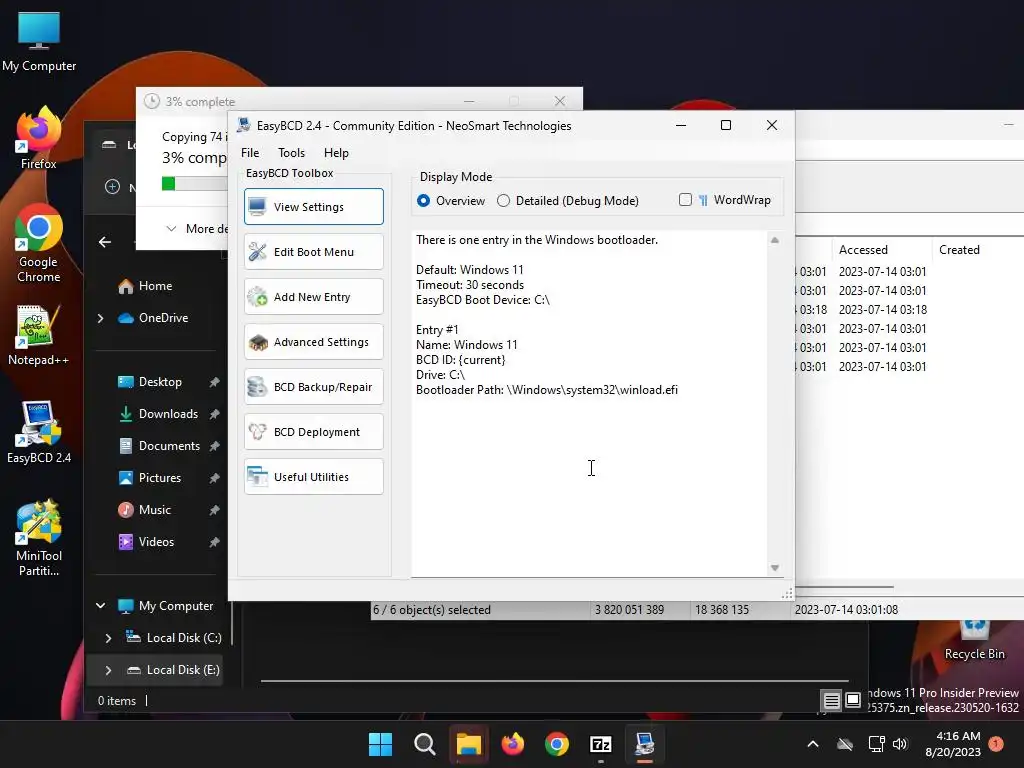
Task: Open BCD Deployment section
Action: pyautogui.click(x=313, y=432)
